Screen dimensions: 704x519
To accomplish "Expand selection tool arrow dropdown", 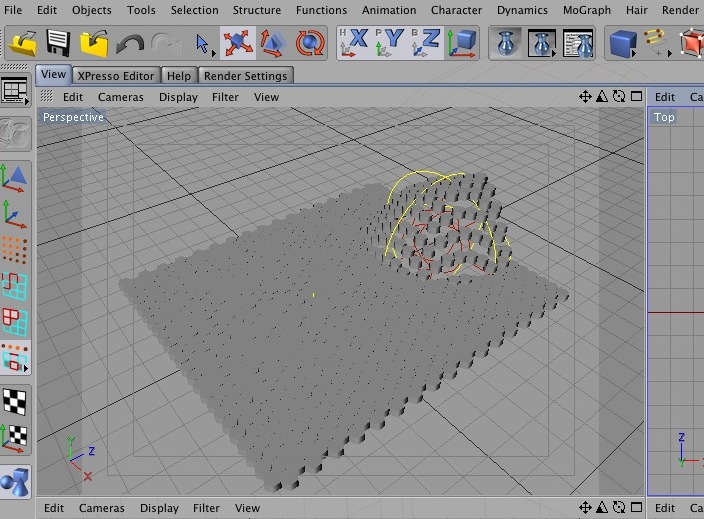I will point(214,54).
